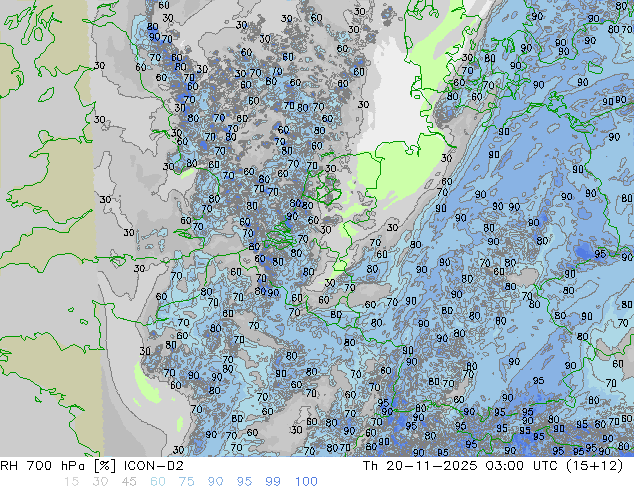Click the legend value 15

71,482
